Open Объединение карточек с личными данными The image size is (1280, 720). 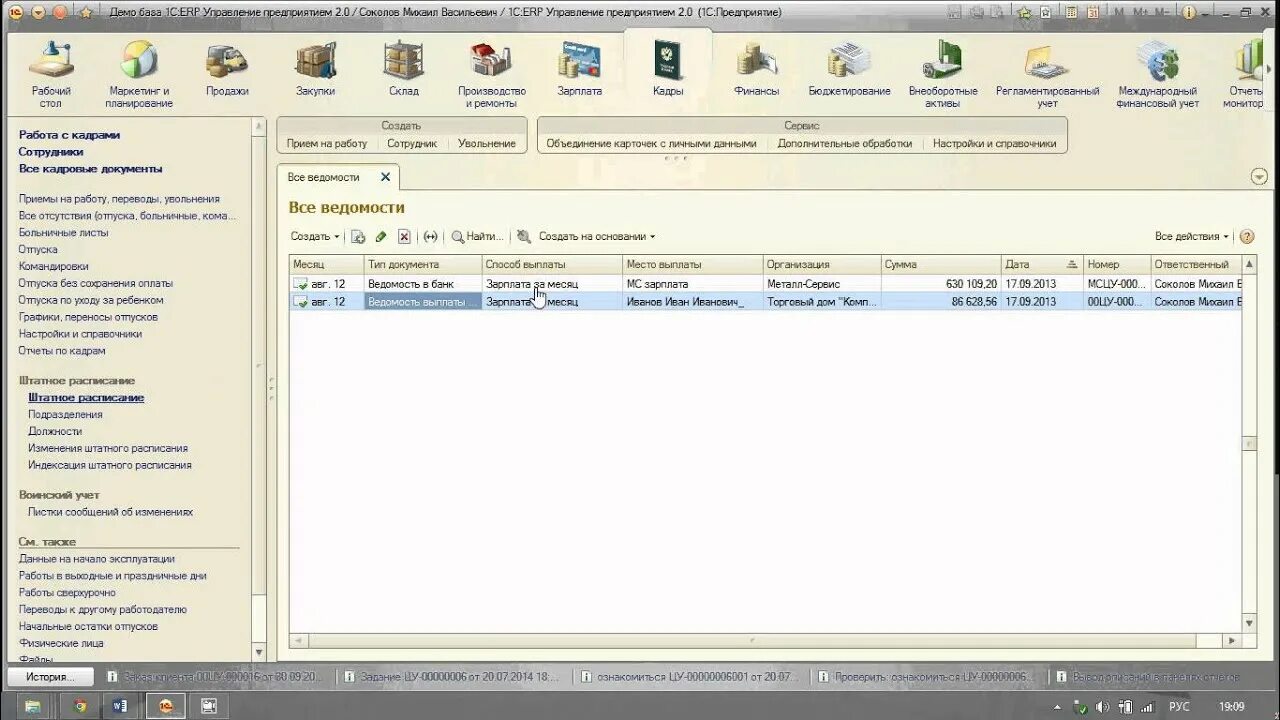pyautogui.click(x=651, y=143)
